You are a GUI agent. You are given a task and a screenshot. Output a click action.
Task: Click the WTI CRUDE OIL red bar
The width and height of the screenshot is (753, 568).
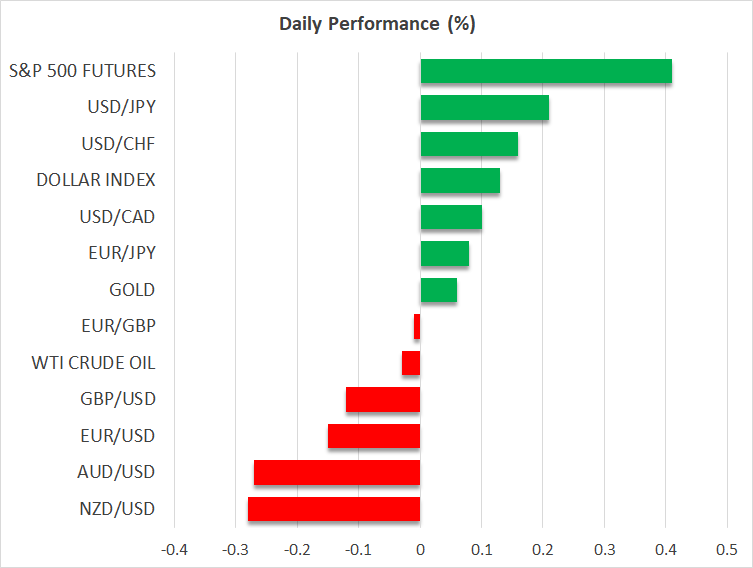click(x=411, y=363)
